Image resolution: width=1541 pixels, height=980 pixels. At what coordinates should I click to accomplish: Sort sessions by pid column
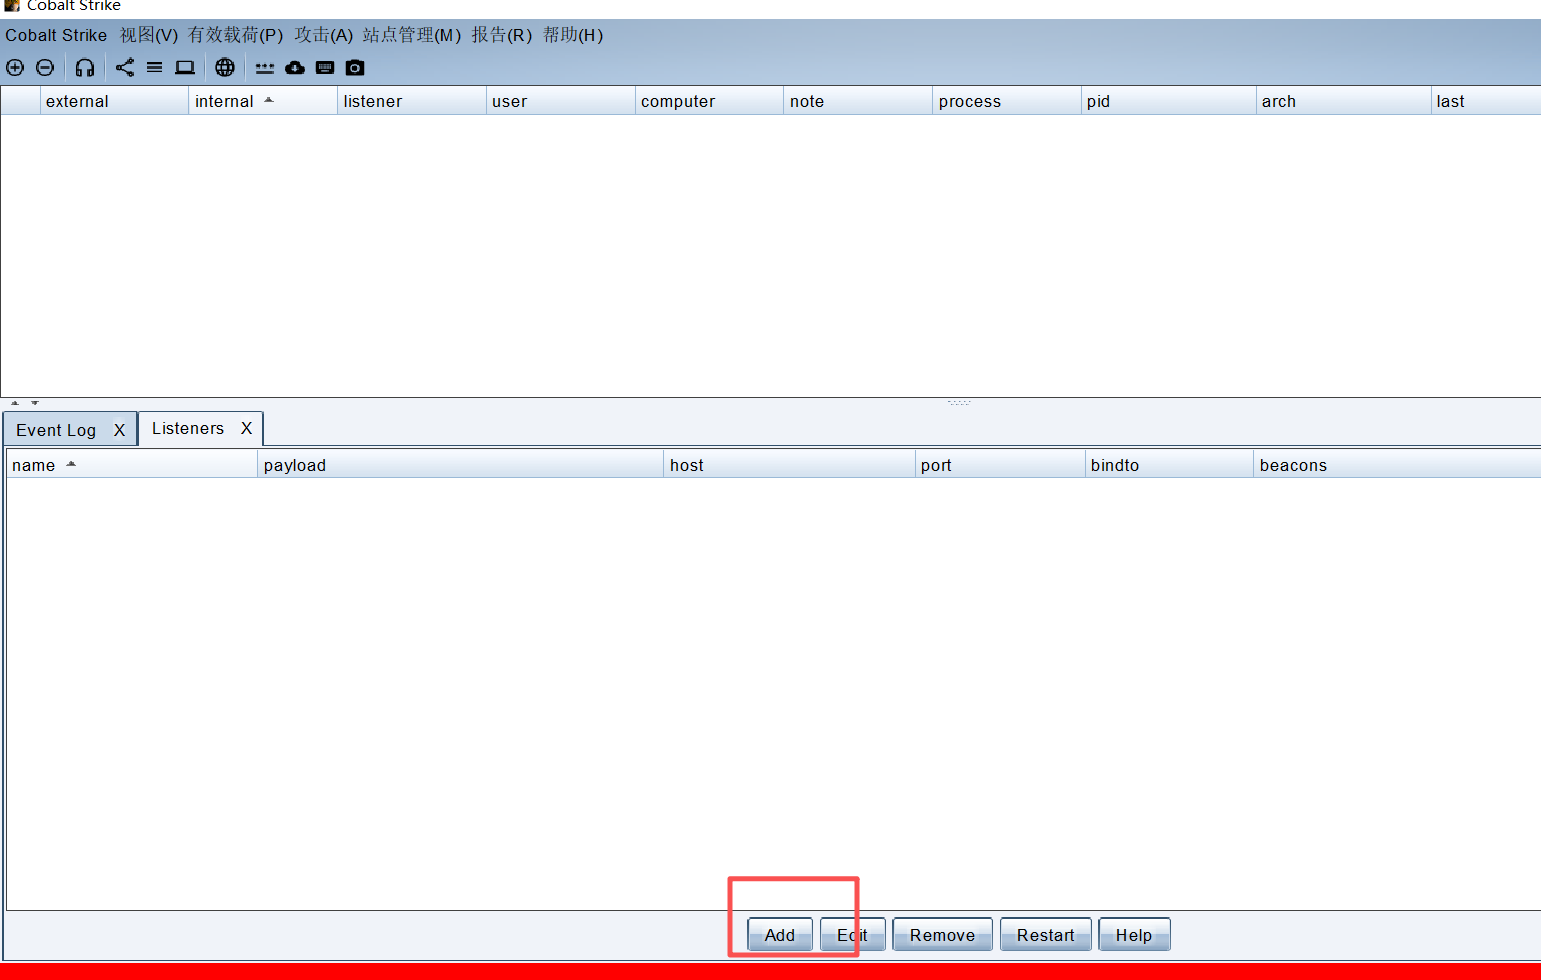(1169, 101)
